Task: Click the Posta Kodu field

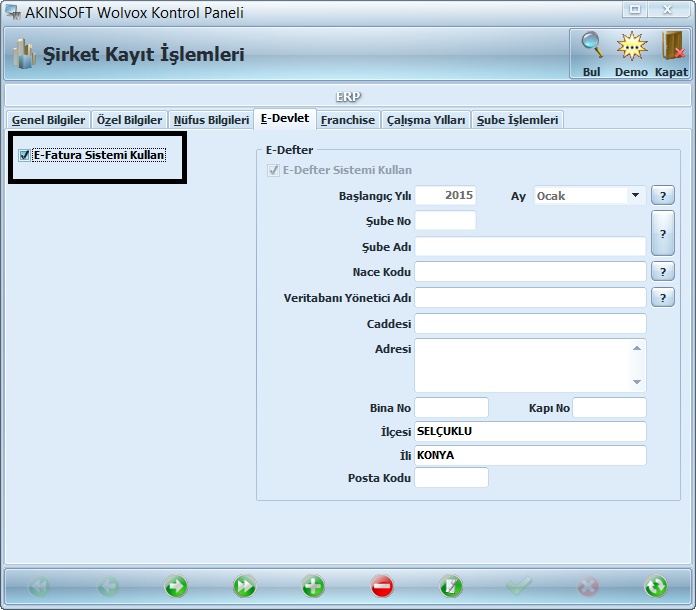Action: tap(451, 478)
